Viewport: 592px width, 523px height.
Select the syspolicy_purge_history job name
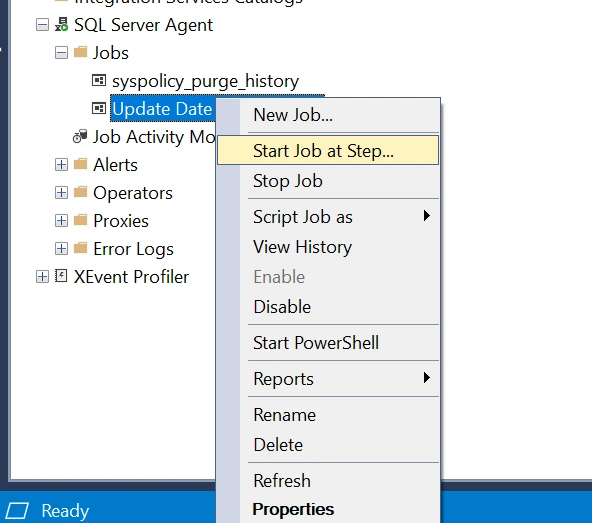click(205, 82)
